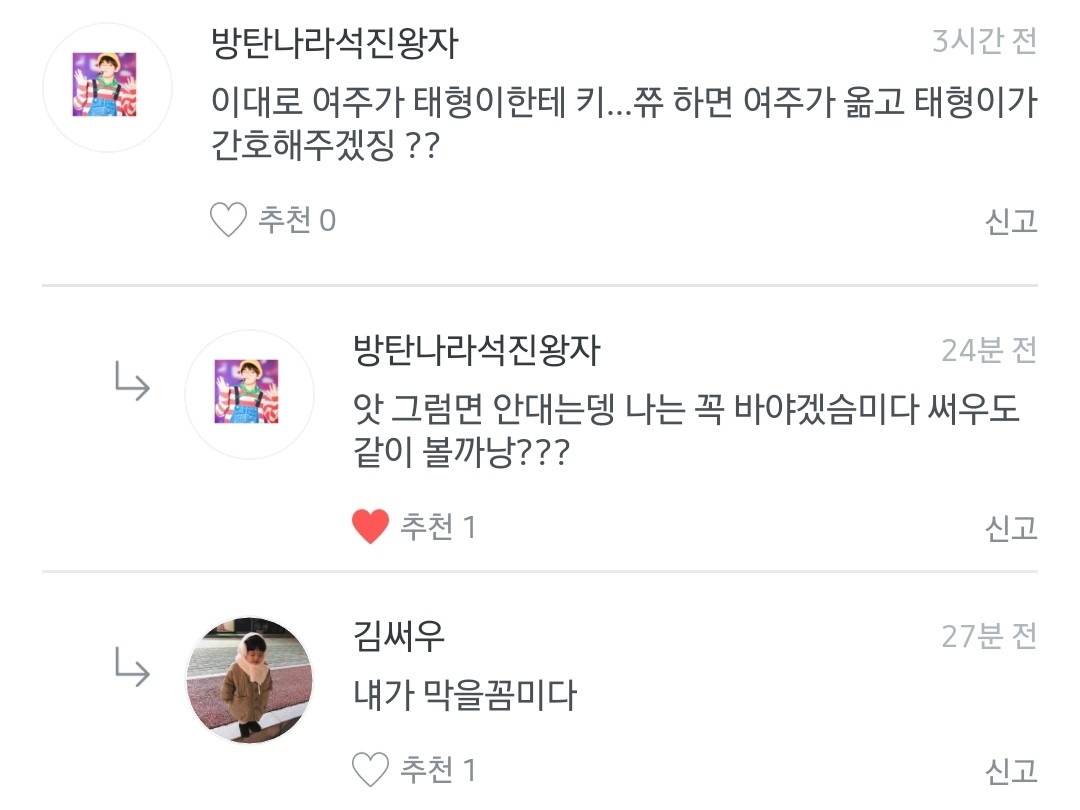Click 추천 1 next to the red heart

tap(438, 526)
